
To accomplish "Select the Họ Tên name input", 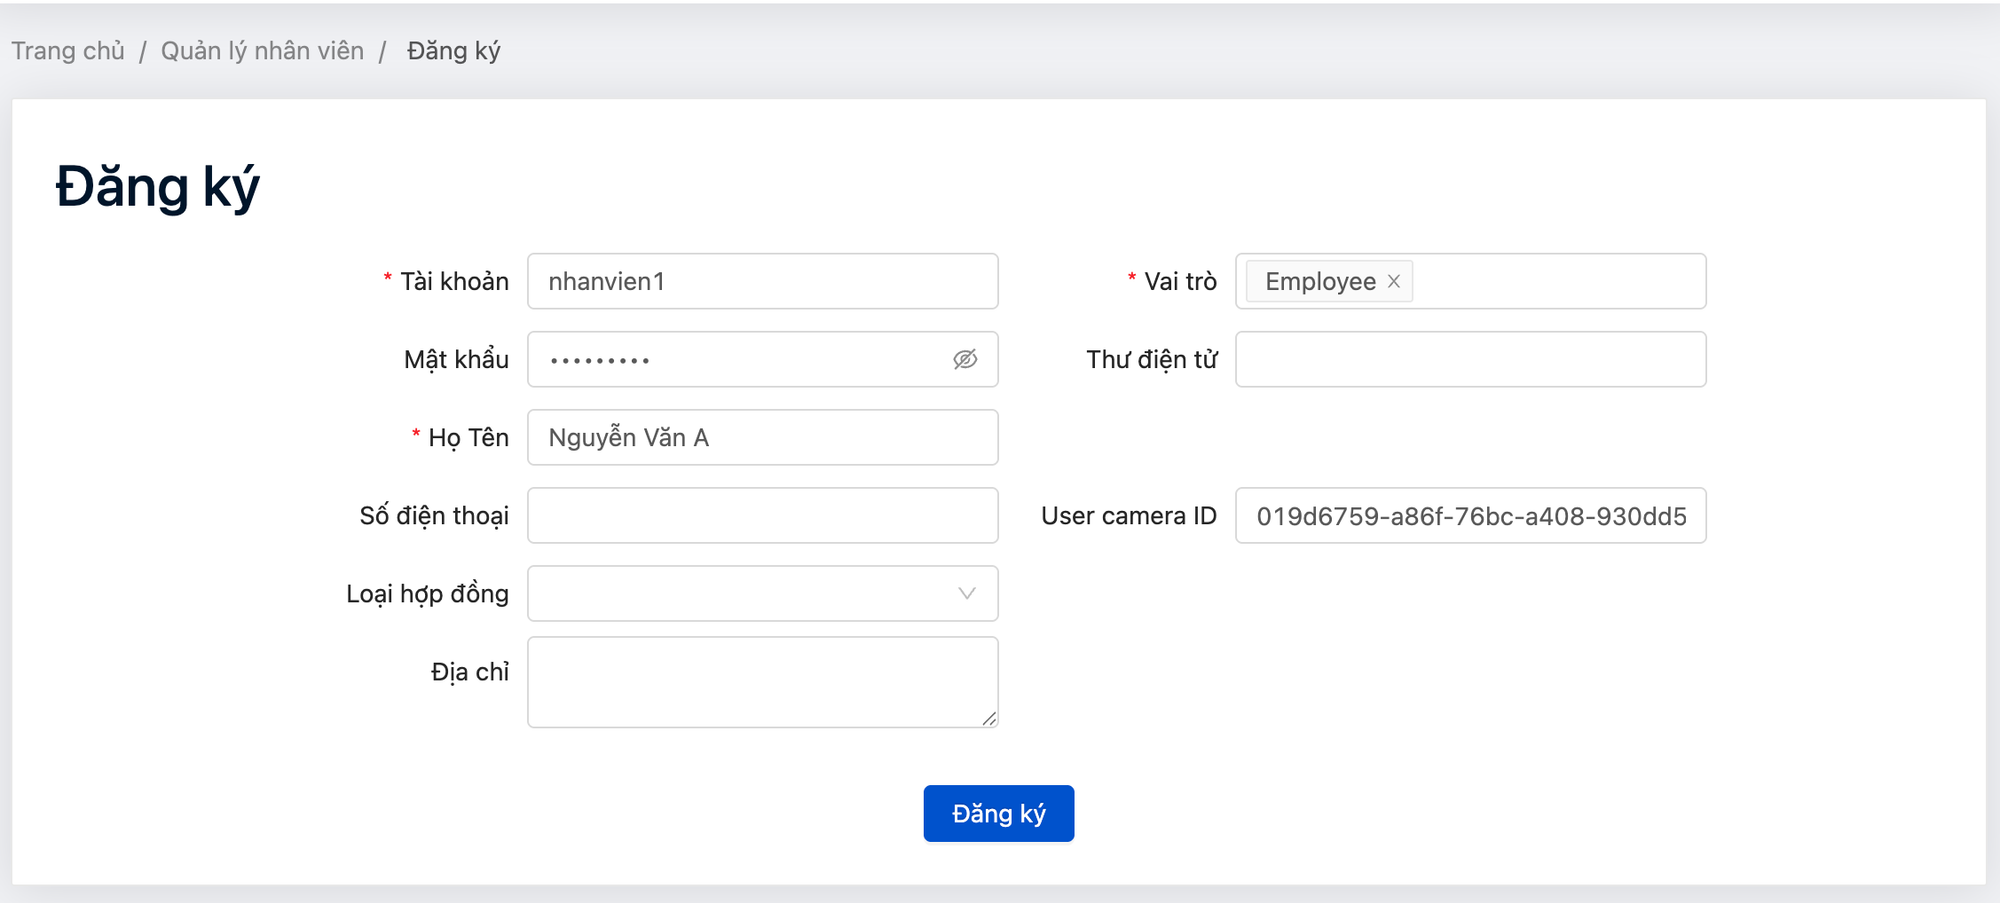I will (762, 438).
